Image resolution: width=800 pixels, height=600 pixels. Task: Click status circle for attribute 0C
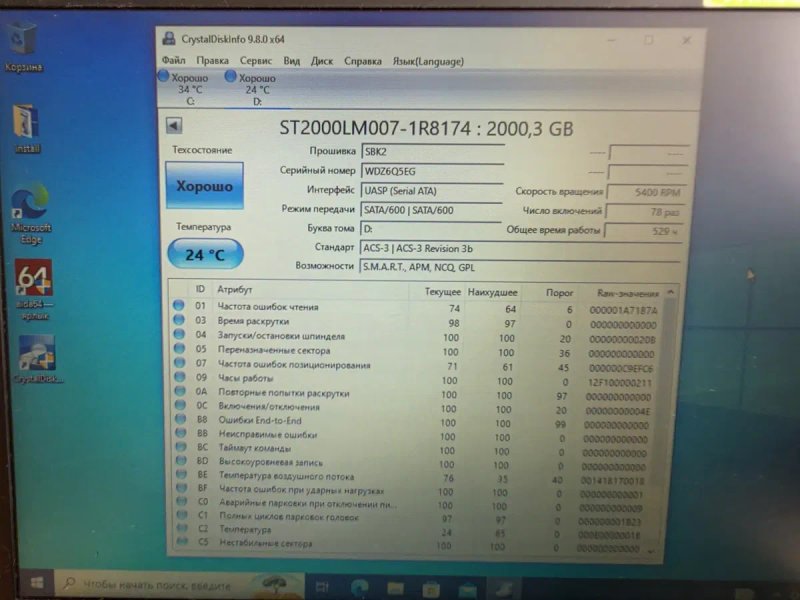(x=180, y=405)
